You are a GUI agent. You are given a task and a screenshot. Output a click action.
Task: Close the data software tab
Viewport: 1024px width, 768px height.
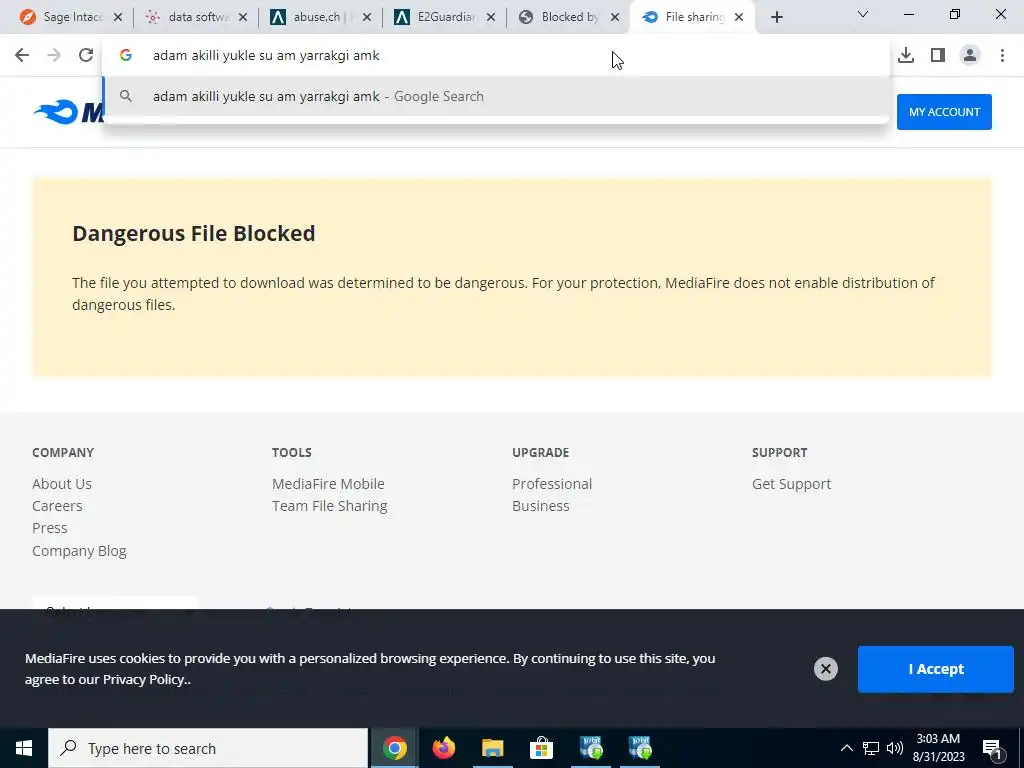click(x=242, y=18)
